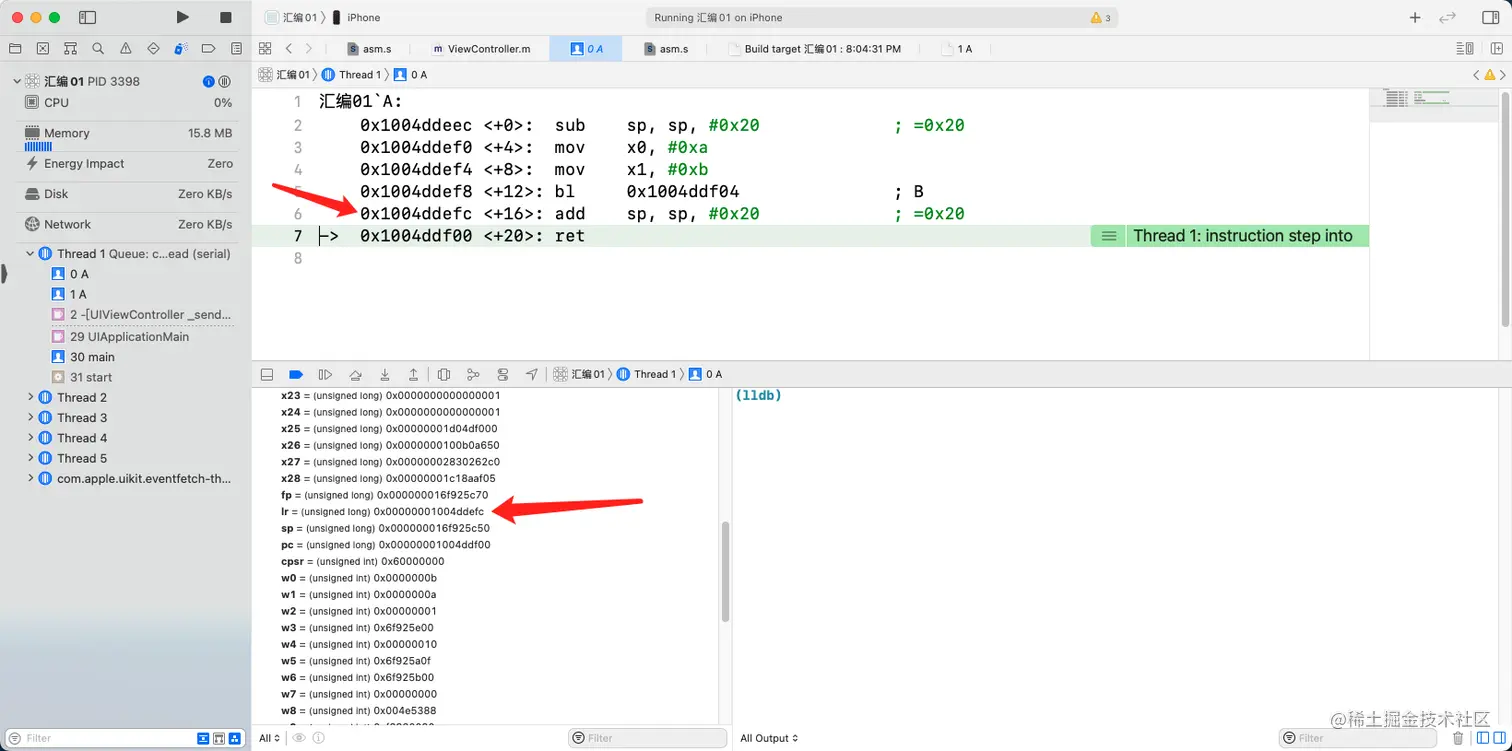Expand Thread 4 disclosure triangle
Screen dimensions: 1512x751
click(30, 438)
